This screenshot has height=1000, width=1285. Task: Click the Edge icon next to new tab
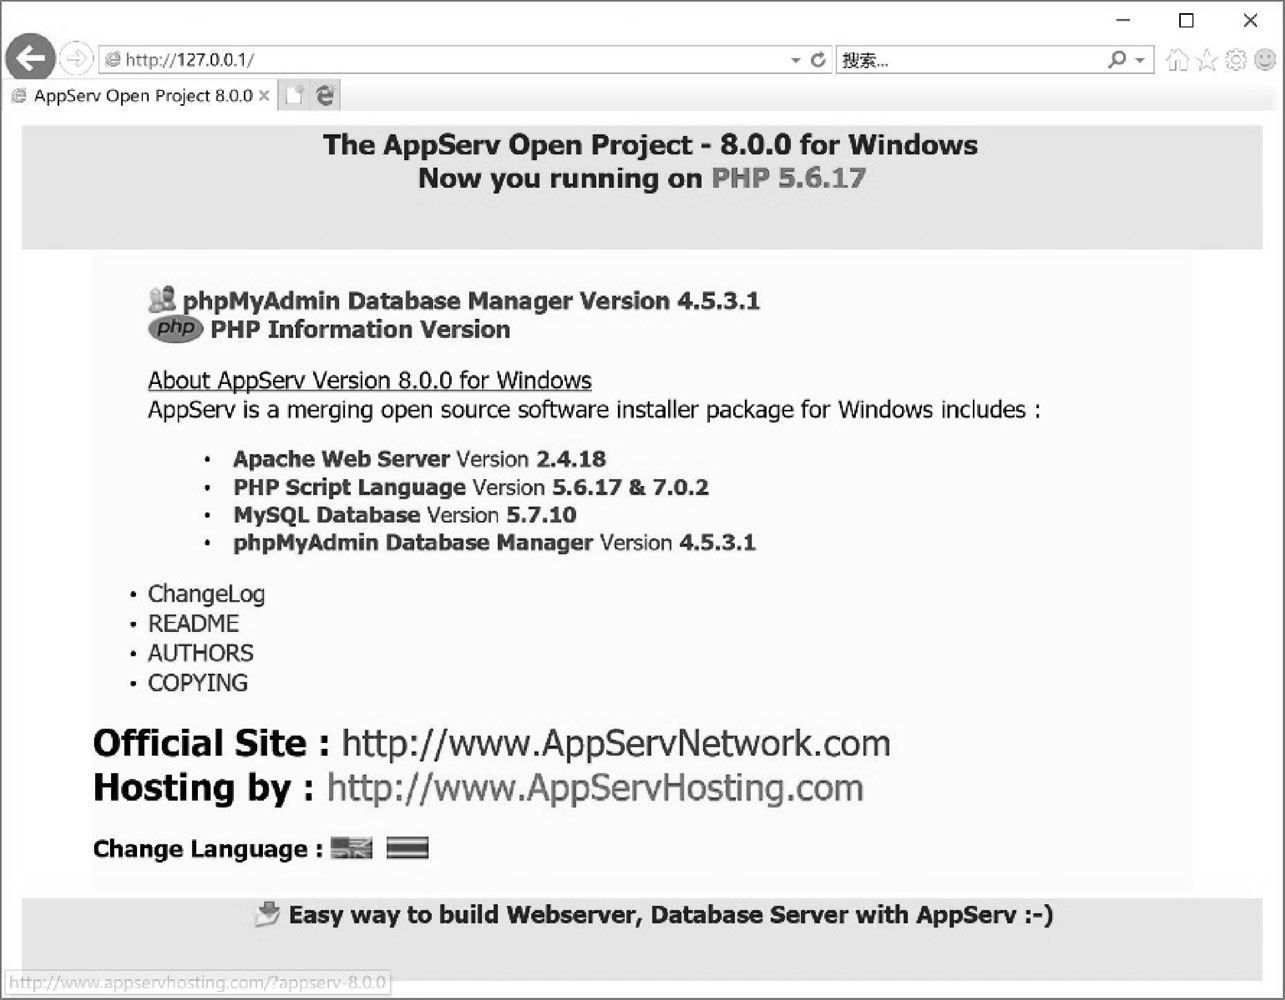pyautogui.click(x=325, y=96)
